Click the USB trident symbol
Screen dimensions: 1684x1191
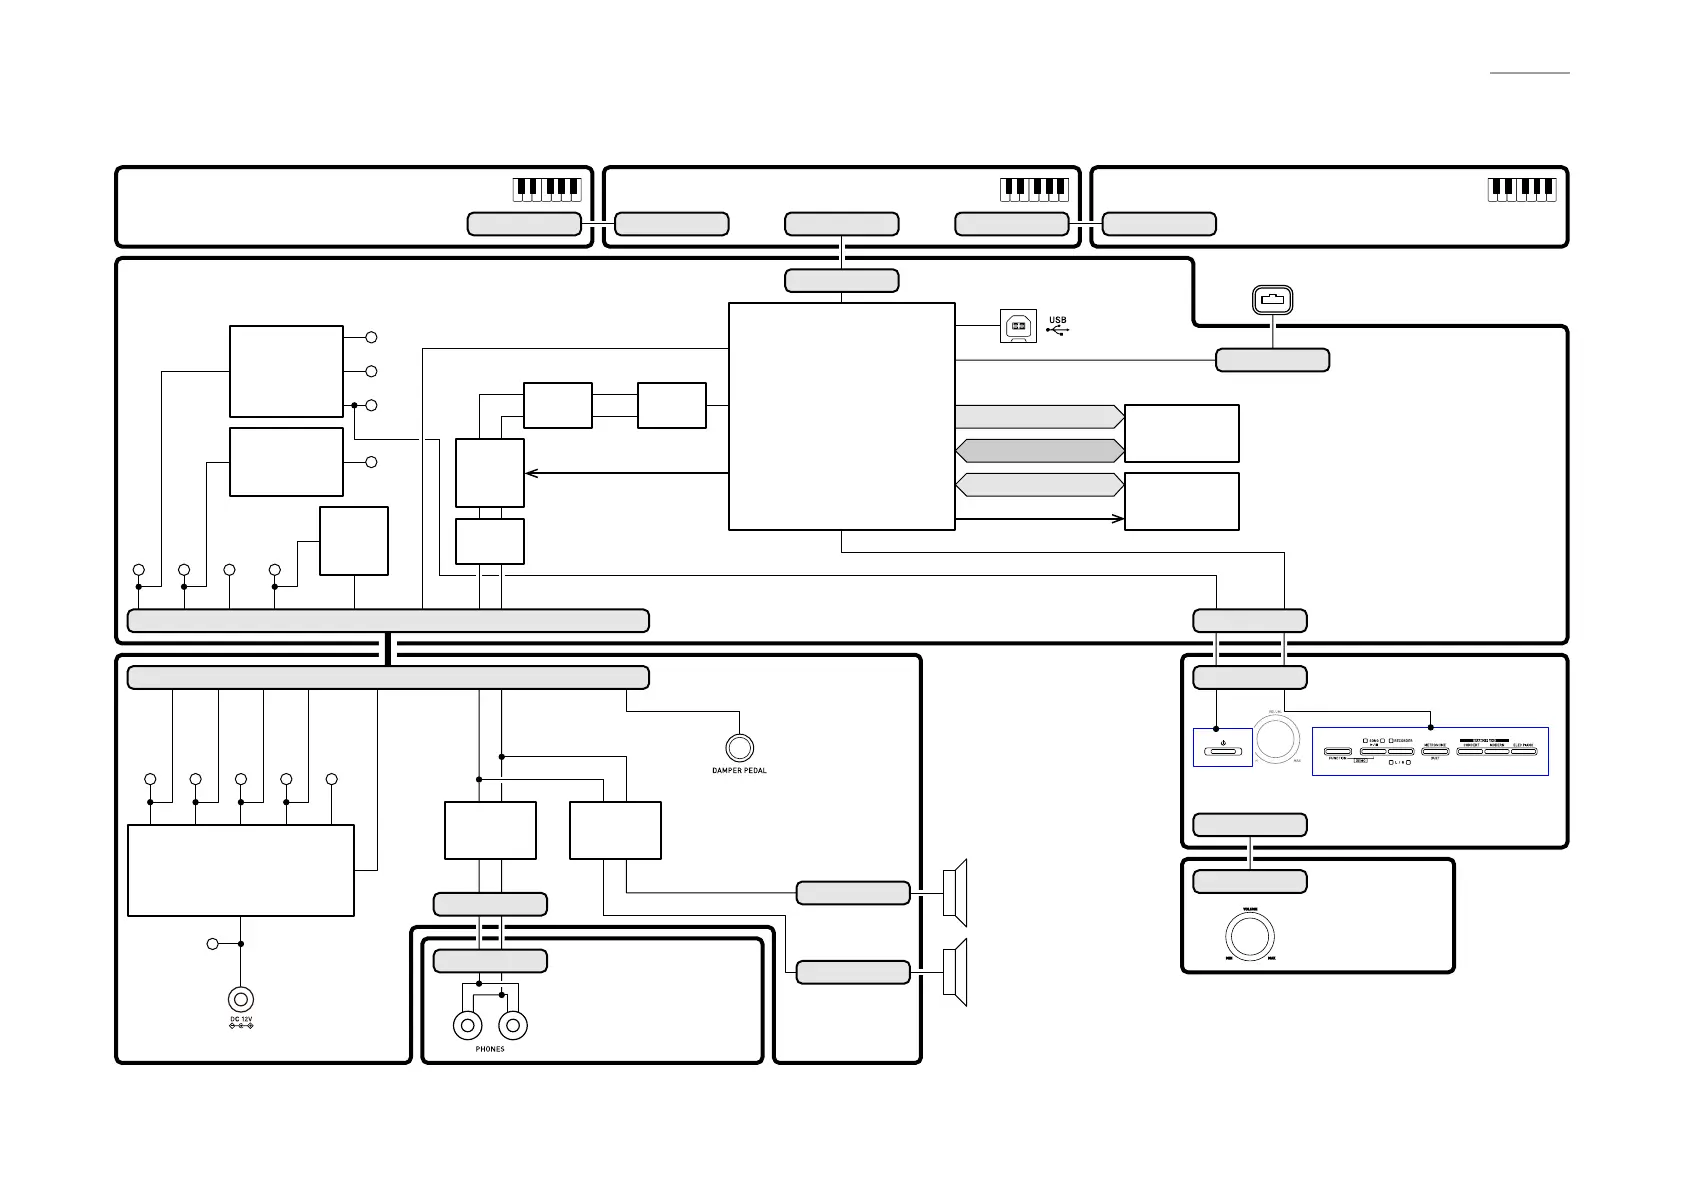[x=1057, y=330]
